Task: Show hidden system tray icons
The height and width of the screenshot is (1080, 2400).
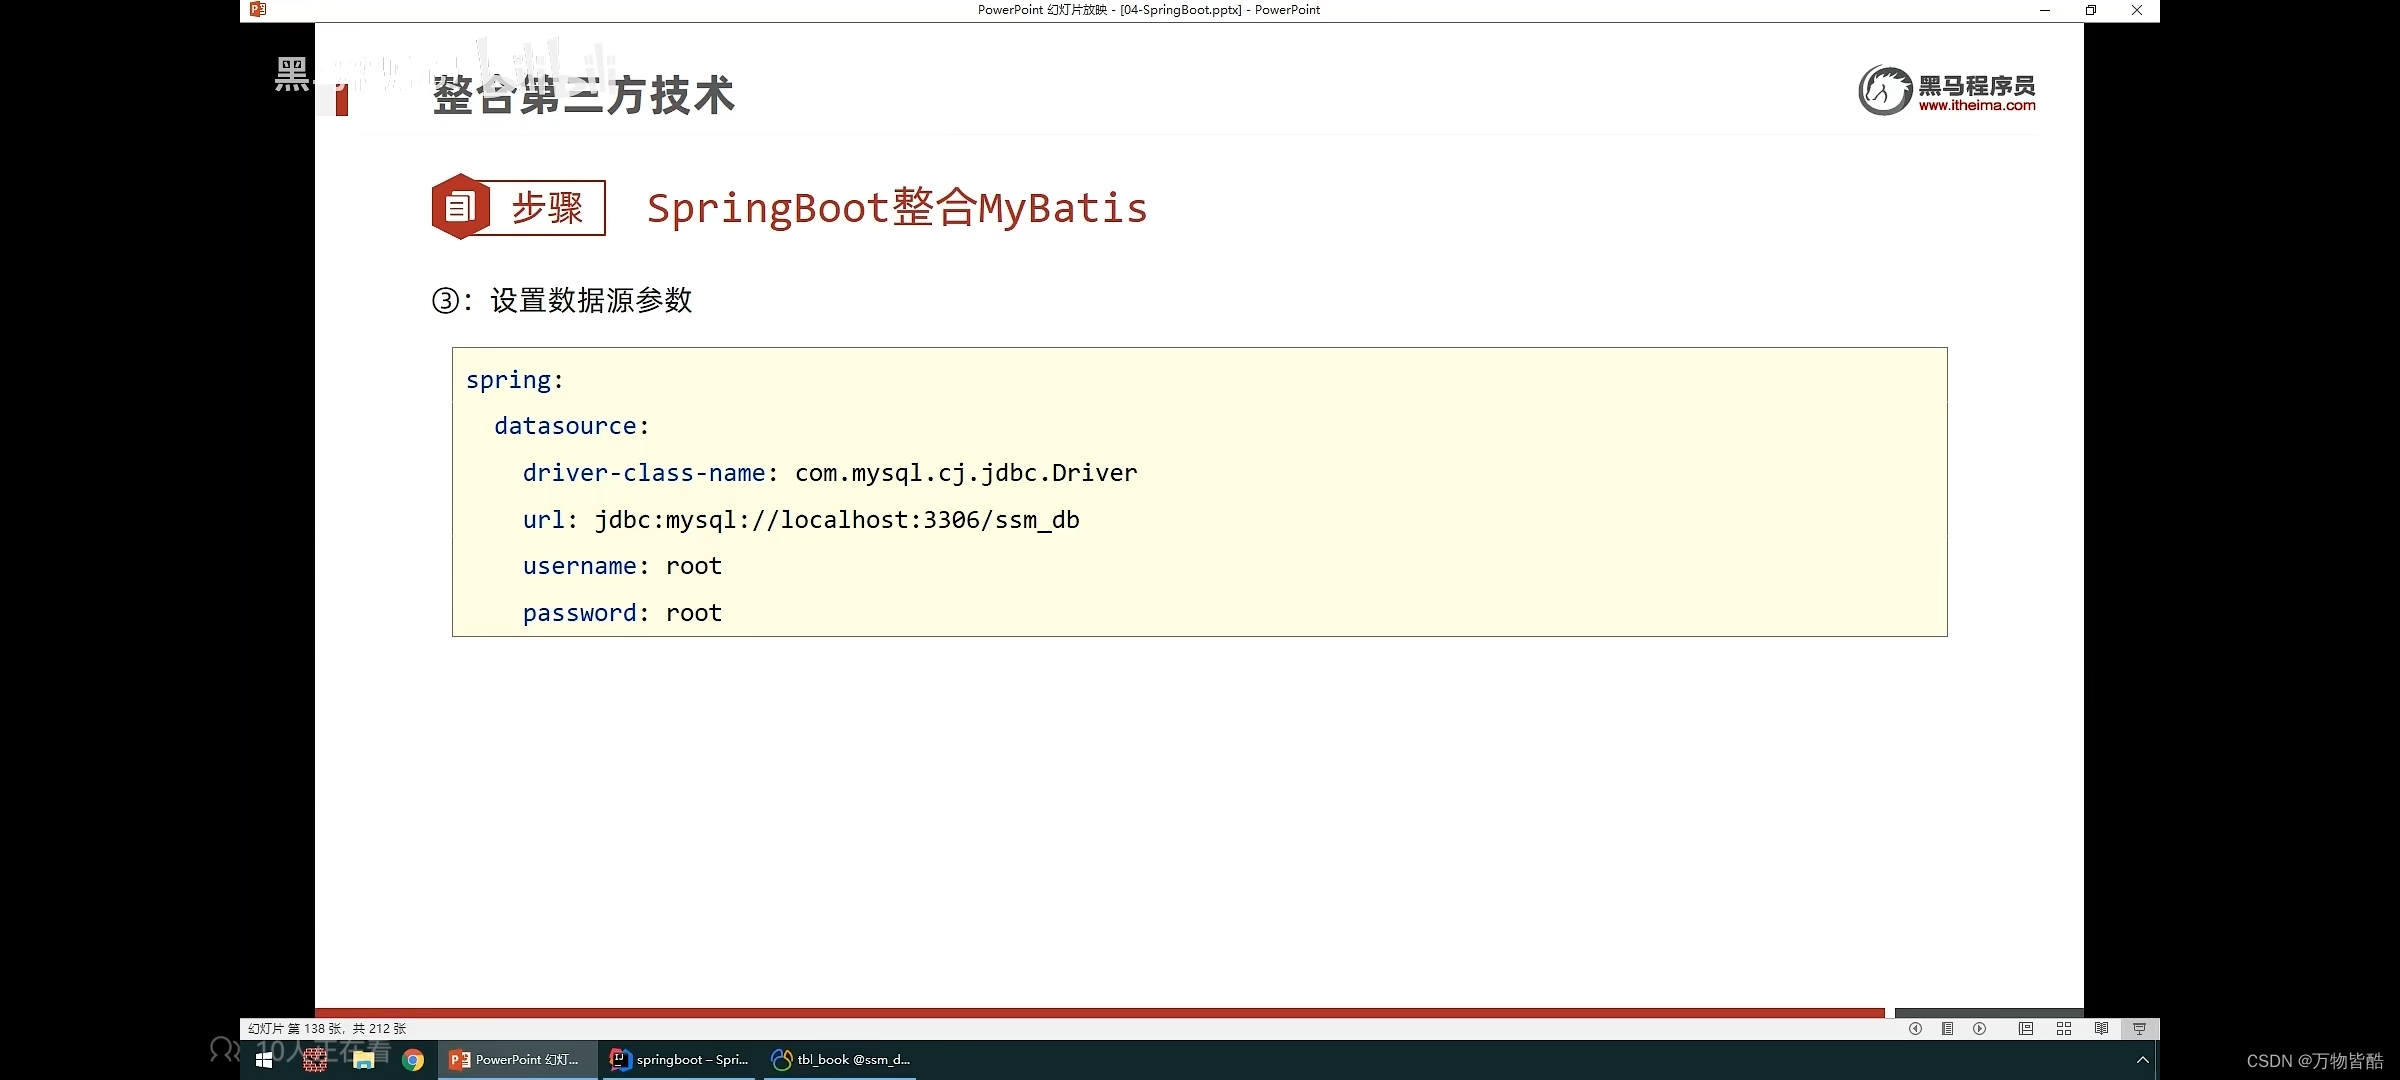Action: click(2142, 1060)
